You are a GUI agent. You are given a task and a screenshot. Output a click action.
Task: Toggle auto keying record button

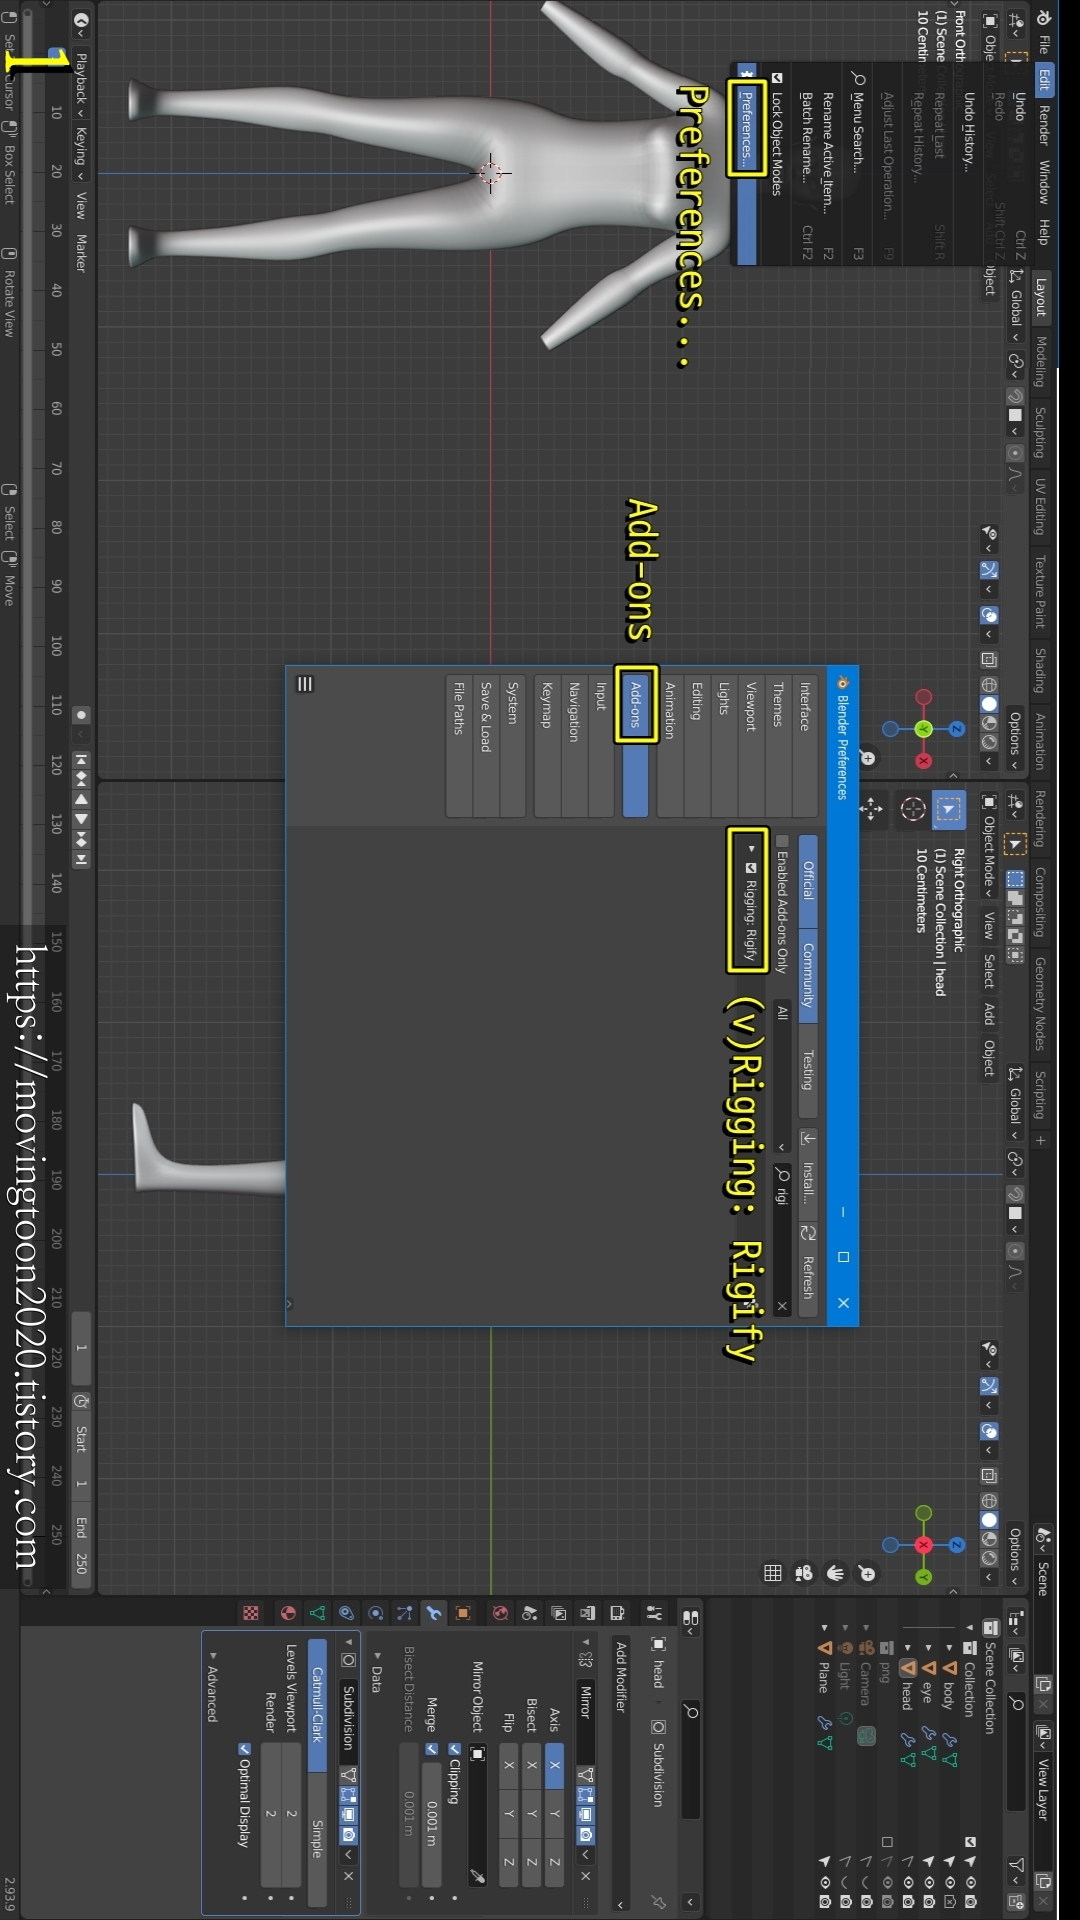coord(81,714)
